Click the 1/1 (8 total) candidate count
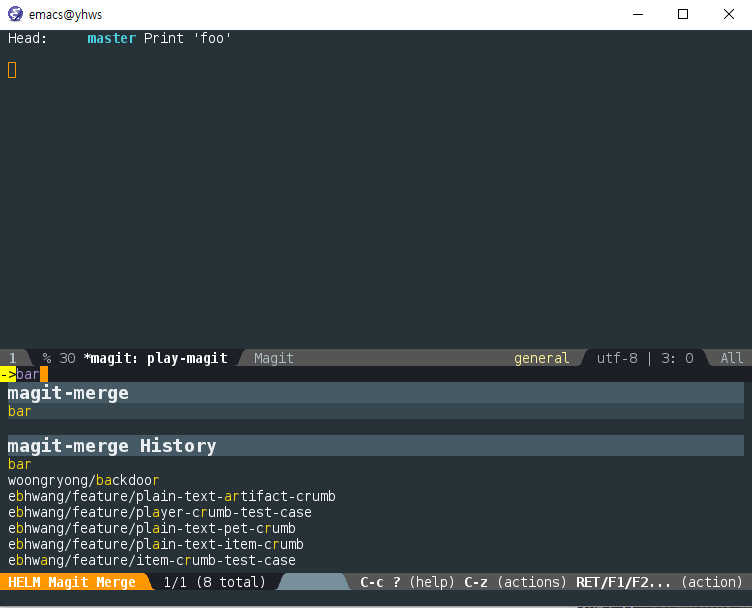The image size is (752, 608). (x=214, y=582)
